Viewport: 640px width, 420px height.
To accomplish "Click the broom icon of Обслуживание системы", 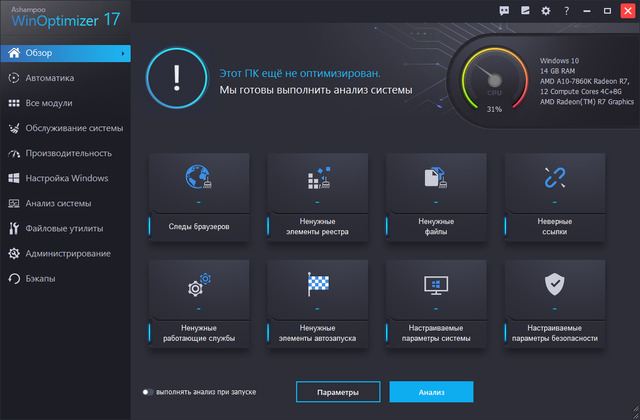I will [x=14, y=129].
